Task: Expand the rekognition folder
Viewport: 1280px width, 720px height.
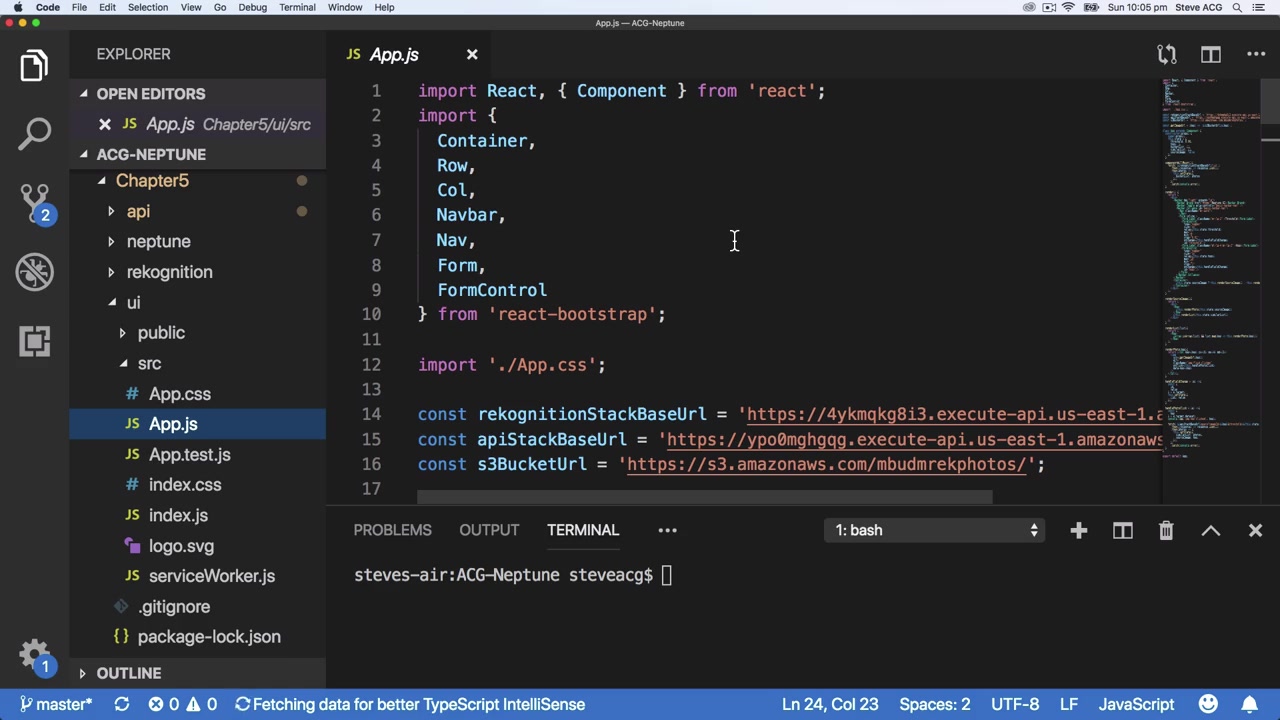Action: pos(169,272)
